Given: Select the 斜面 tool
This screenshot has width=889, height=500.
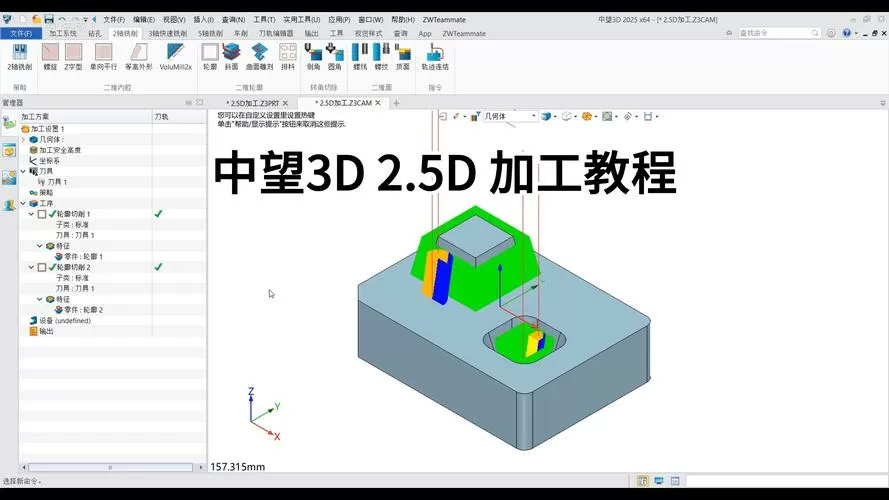Looking at the screenshot, I should [x=231, y=57].
